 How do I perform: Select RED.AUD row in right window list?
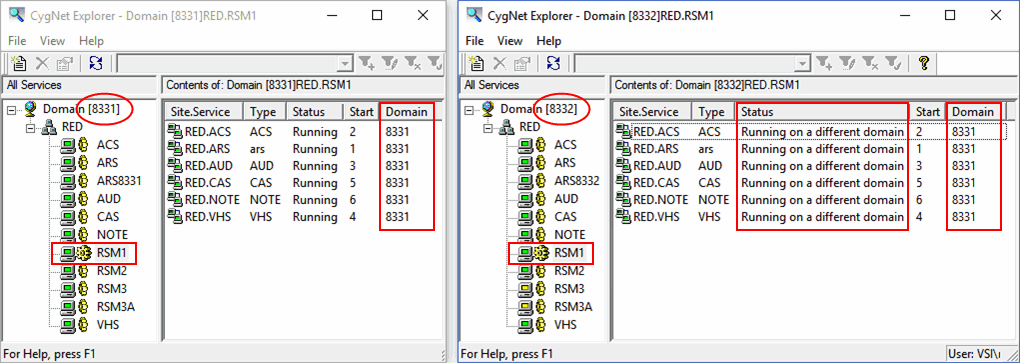coord(812,166)
